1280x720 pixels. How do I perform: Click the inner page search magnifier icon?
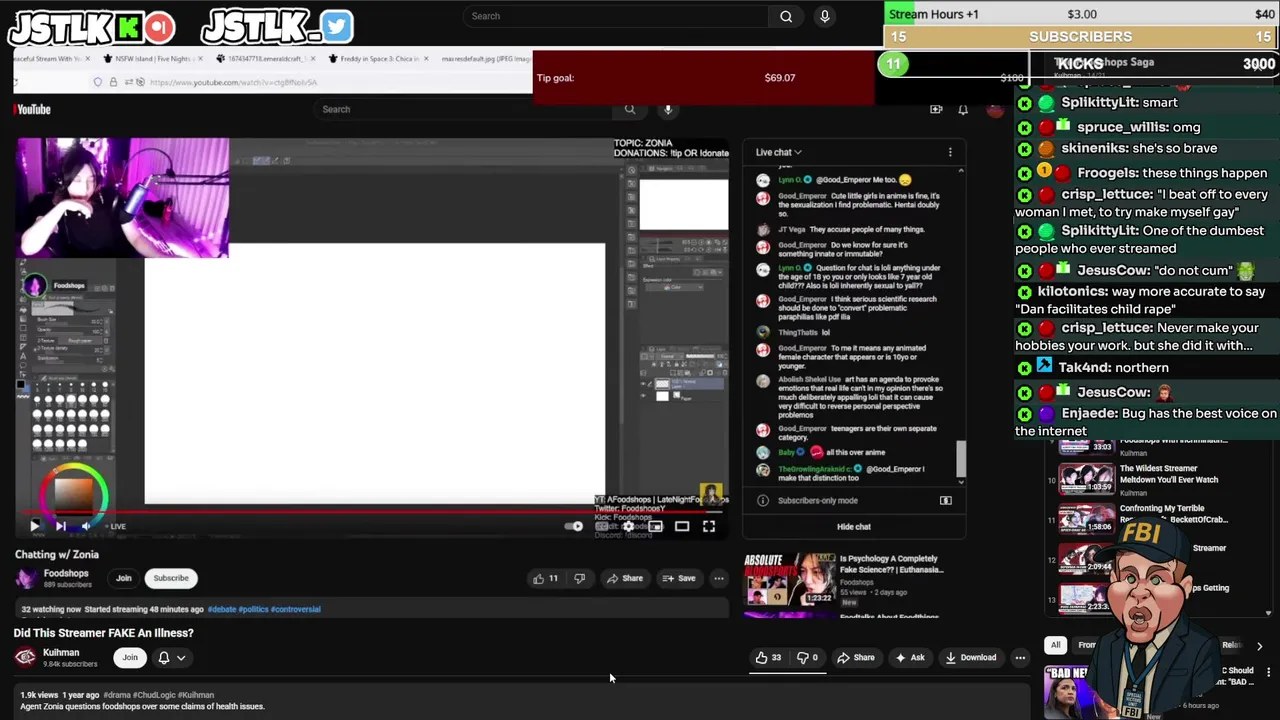[x=630, y=109]
